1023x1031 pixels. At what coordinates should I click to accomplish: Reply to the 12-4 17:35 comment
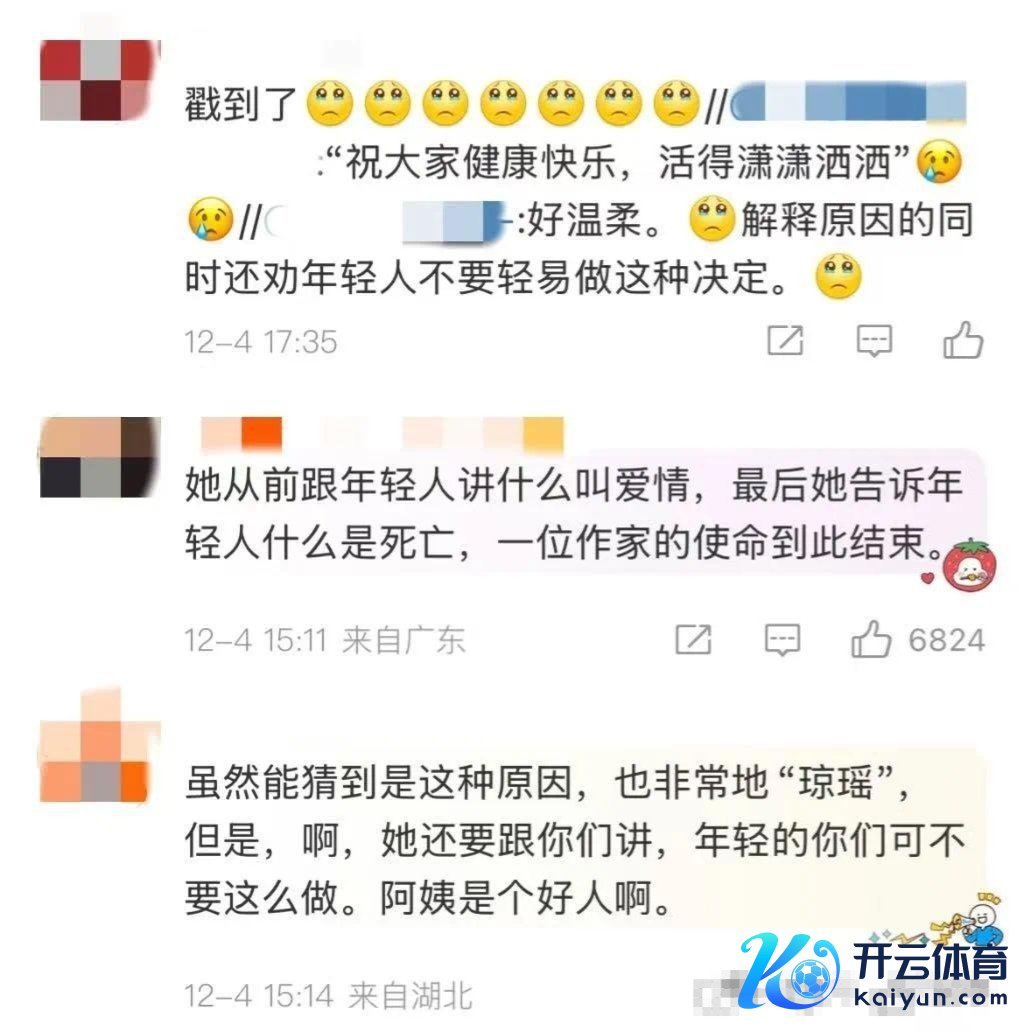click(x=874, y=341)
